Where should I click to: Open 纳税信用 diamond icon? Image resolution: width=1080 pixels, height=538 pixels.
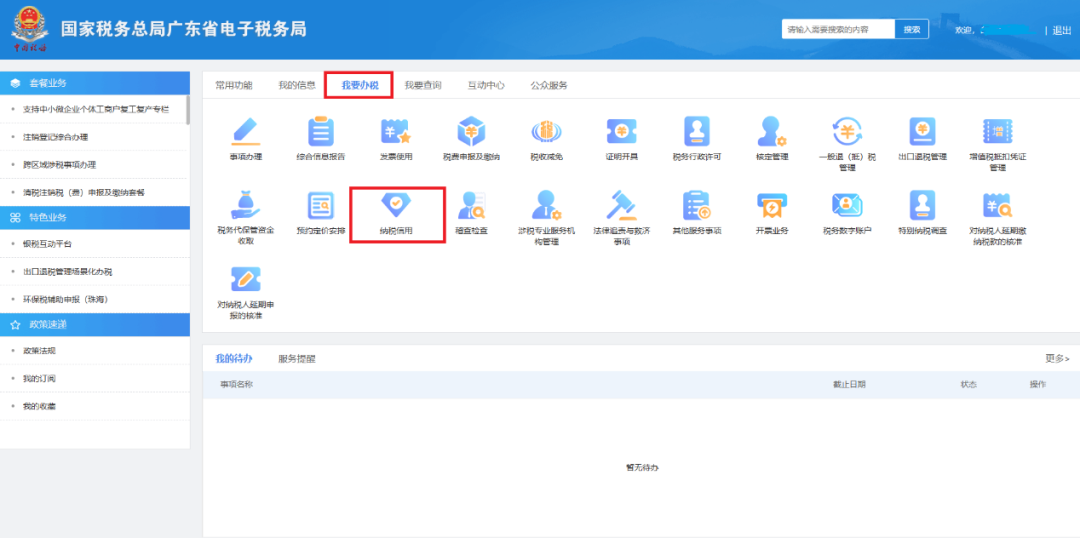pos(396,205)
